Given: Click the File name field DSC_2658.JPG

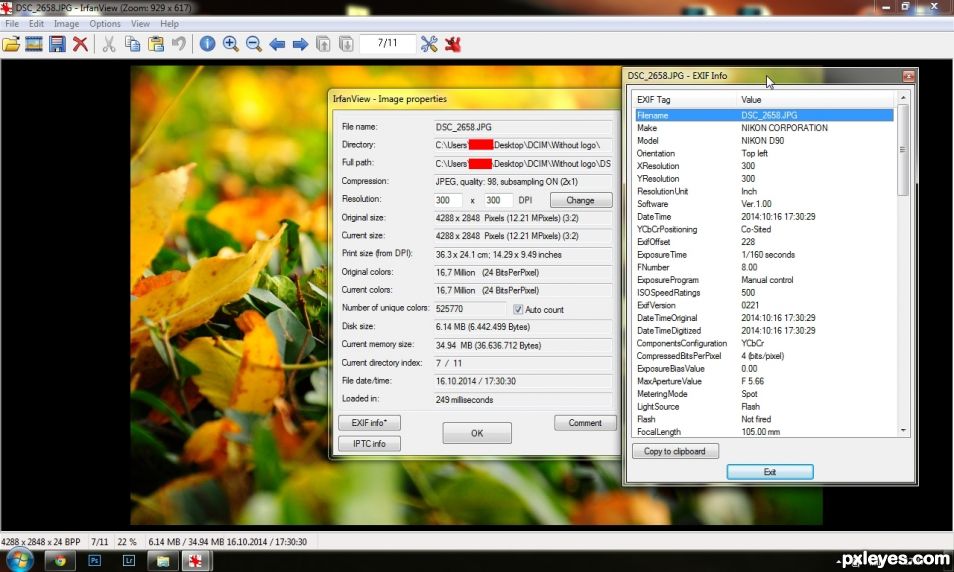Looking at the screenshot, I should tap(523, 127).
